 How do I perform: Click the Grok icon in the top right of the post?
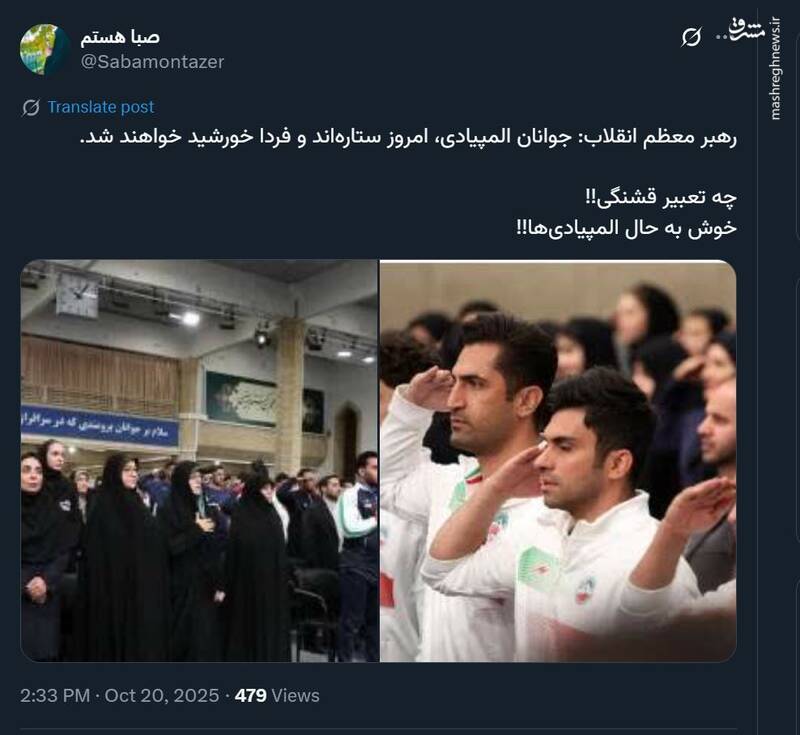pos(691,37)
